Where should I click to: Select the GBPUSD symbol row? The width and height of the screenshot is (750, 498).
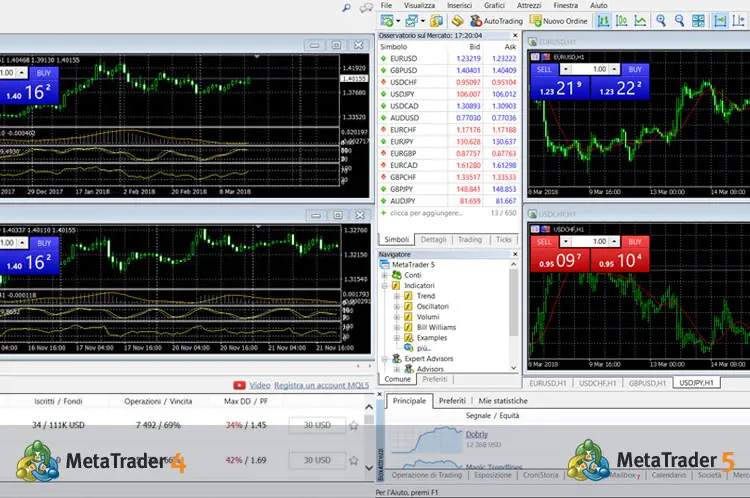pos(448,70)
